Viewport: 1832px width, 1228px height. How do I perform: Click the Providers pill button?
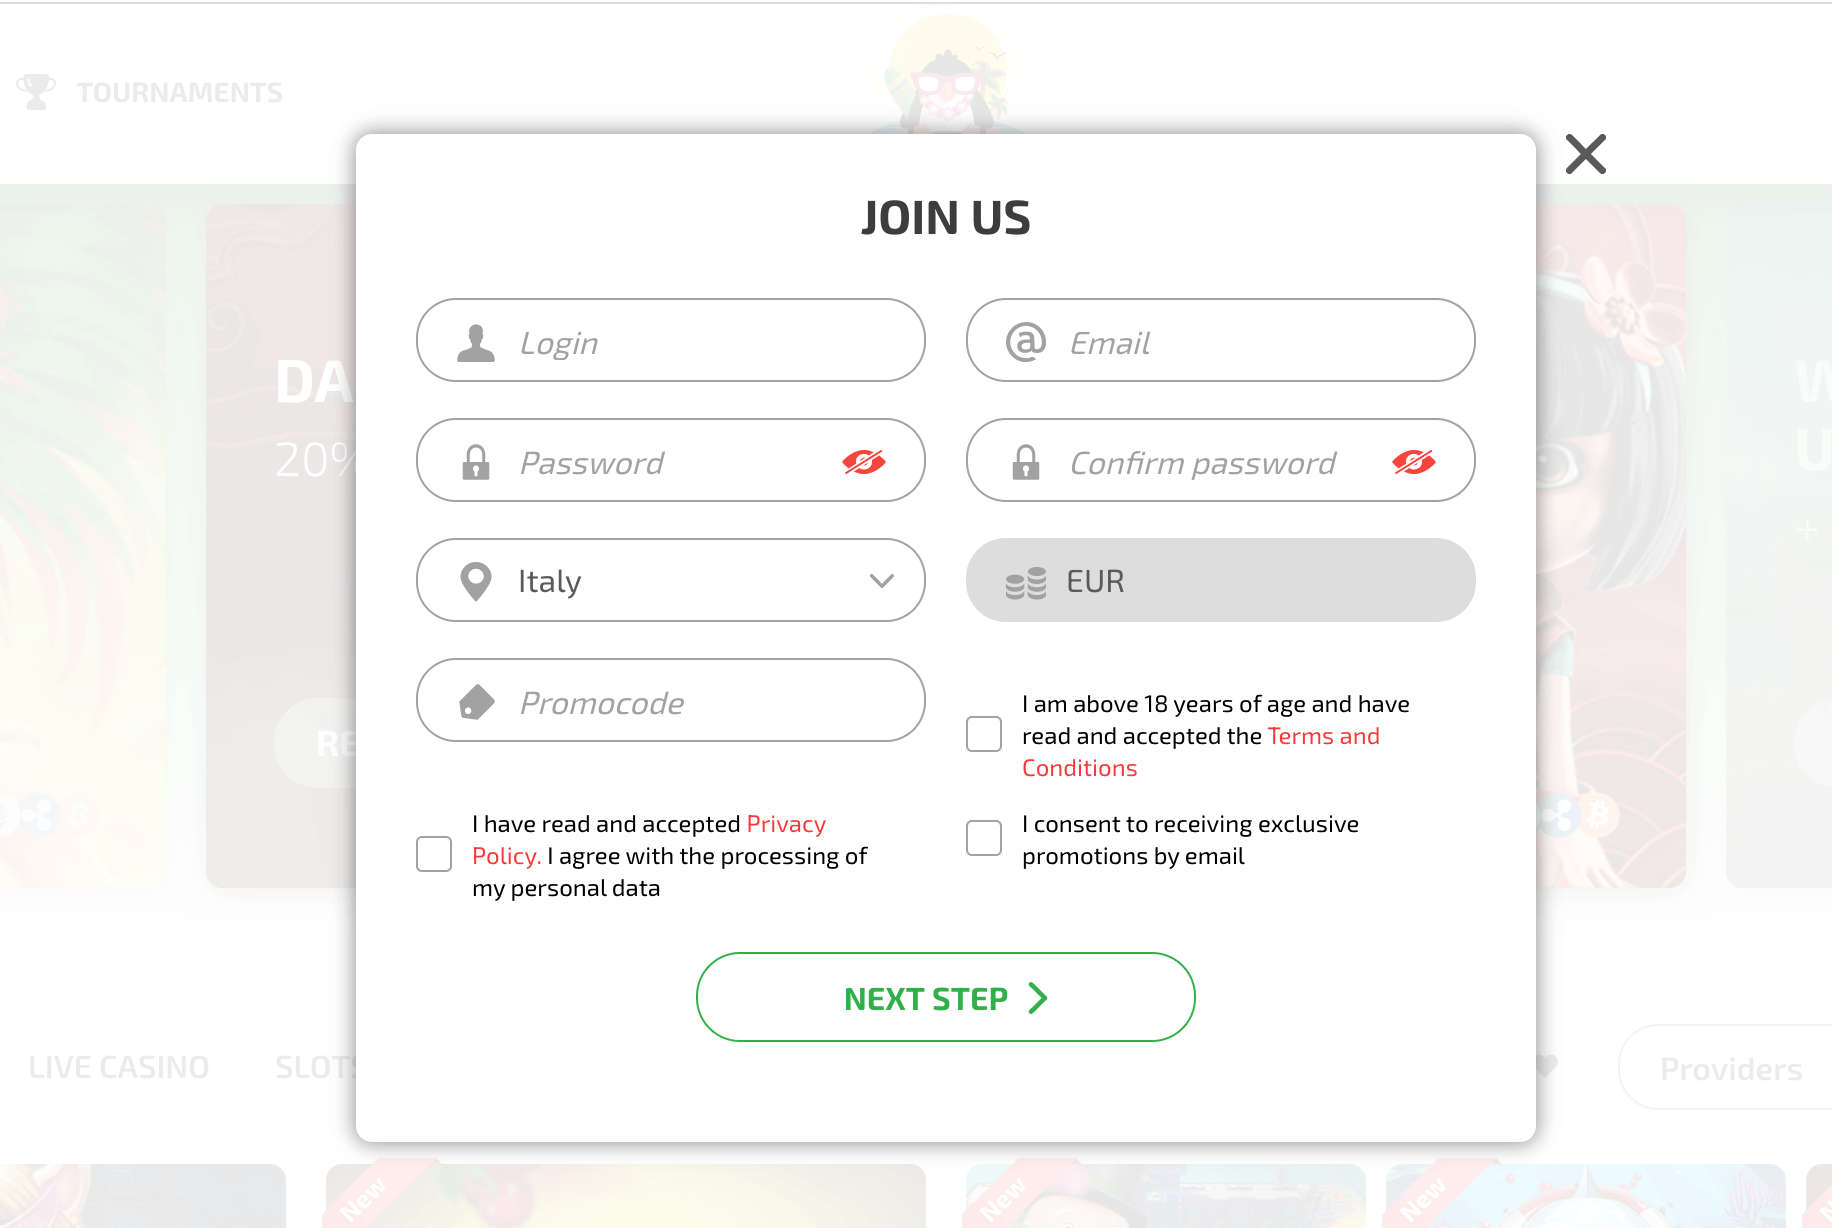pyautogui.click(x=1729, y=1068)
